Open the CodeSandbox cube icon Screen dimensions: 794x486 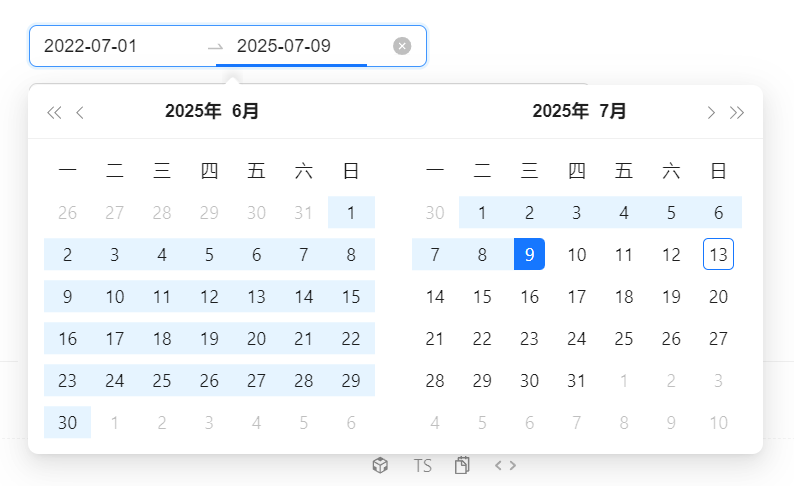(x=380, y=465)
